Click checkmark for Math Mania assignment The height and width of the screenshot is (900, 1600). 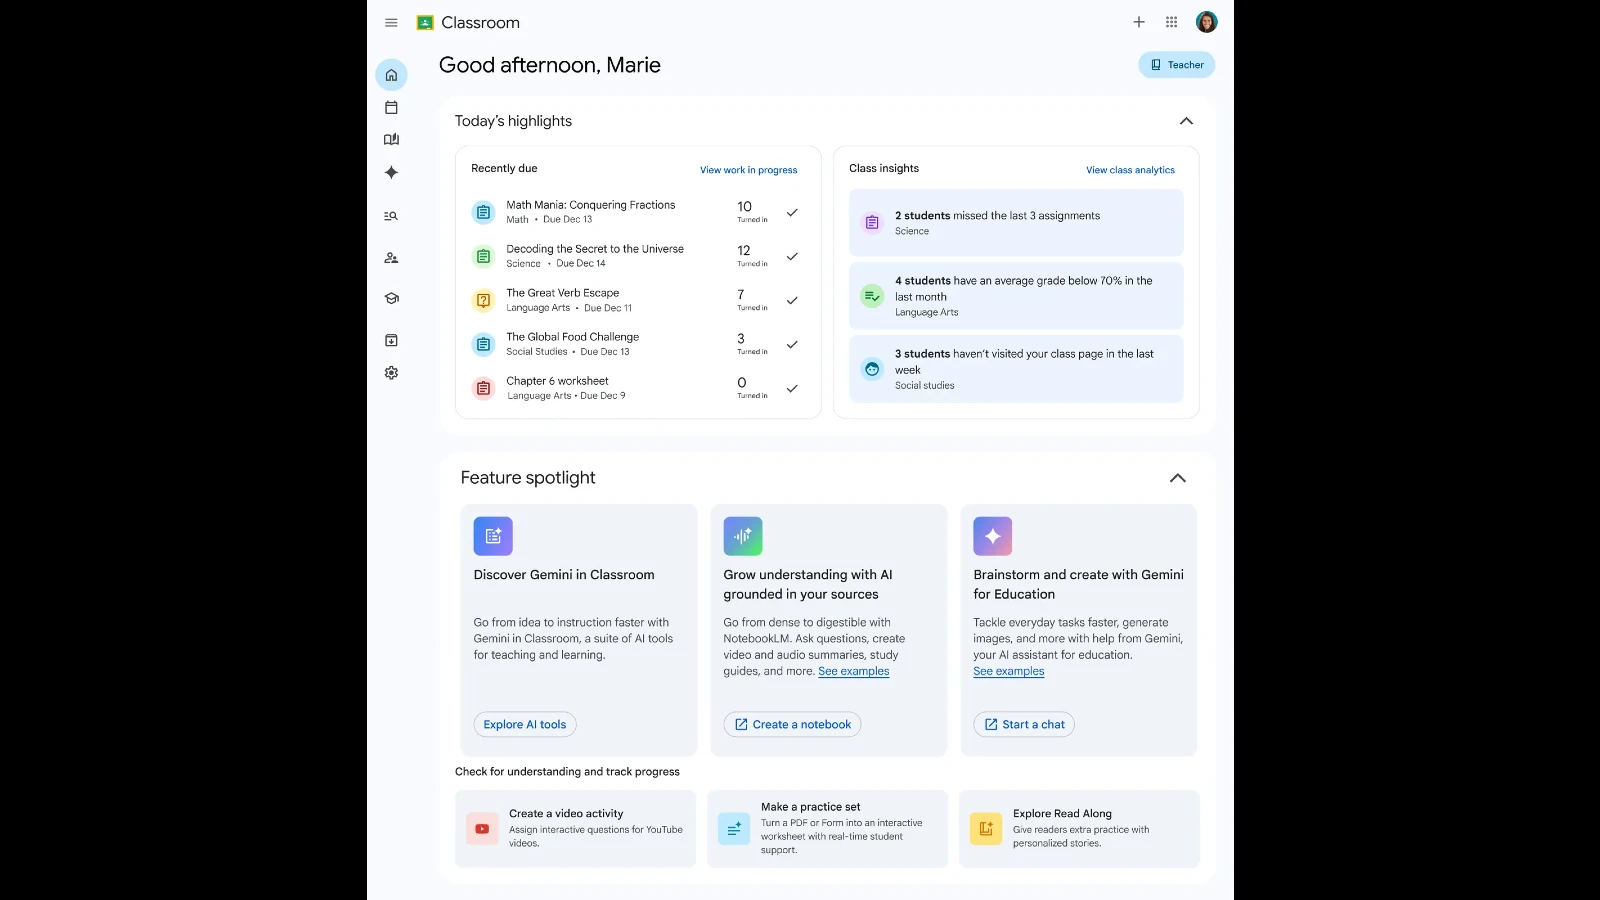[792, 213]
